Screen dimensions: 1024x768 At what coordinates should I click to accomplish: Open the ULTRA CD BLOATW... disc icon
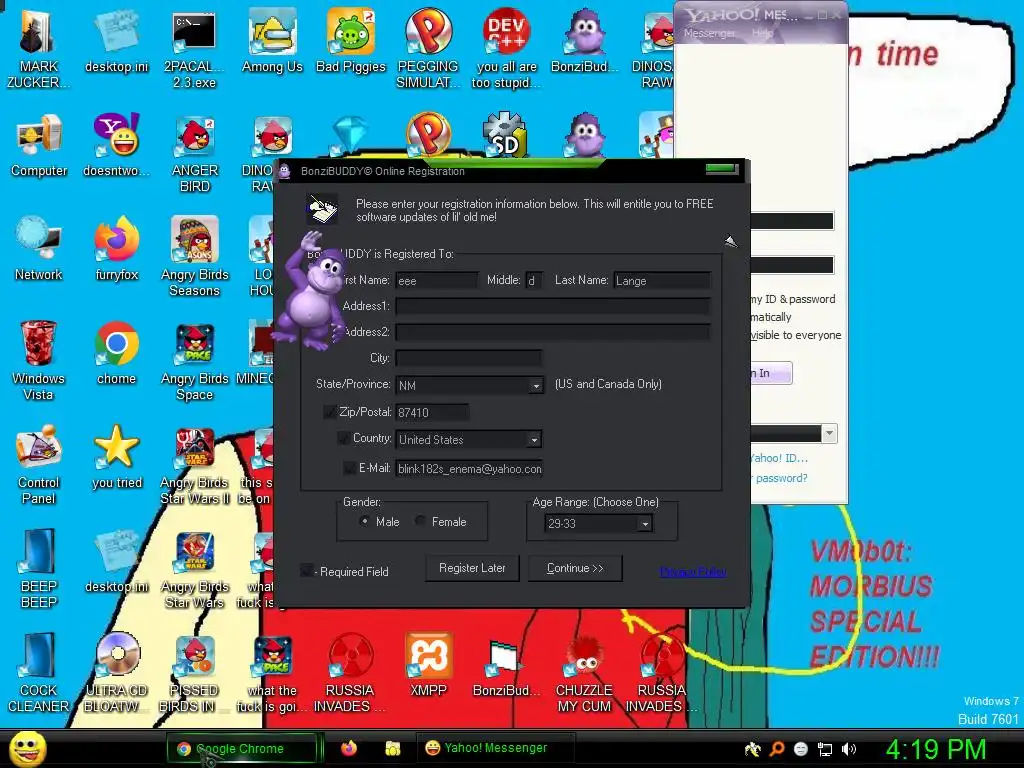click(x=116, y=671)
